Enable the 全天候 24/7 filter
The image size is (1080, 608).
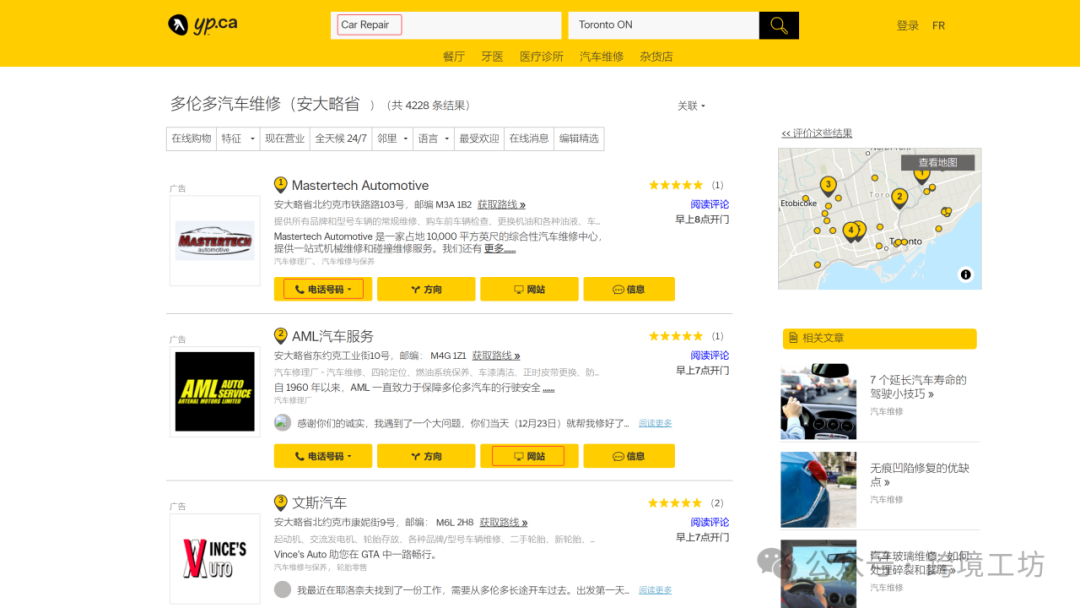pos(340,138)
